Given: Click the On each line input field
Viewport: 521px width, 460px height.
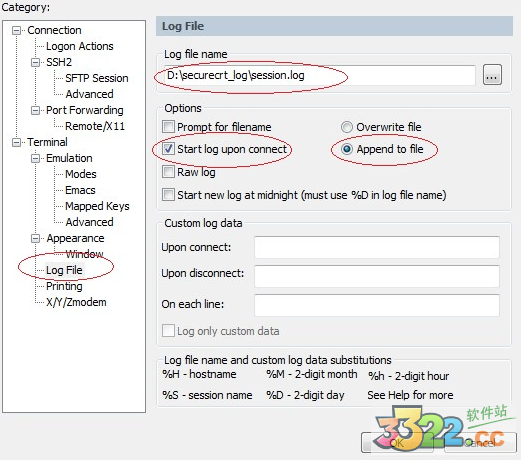Looking at the screenshot, I should pos(377,305).
